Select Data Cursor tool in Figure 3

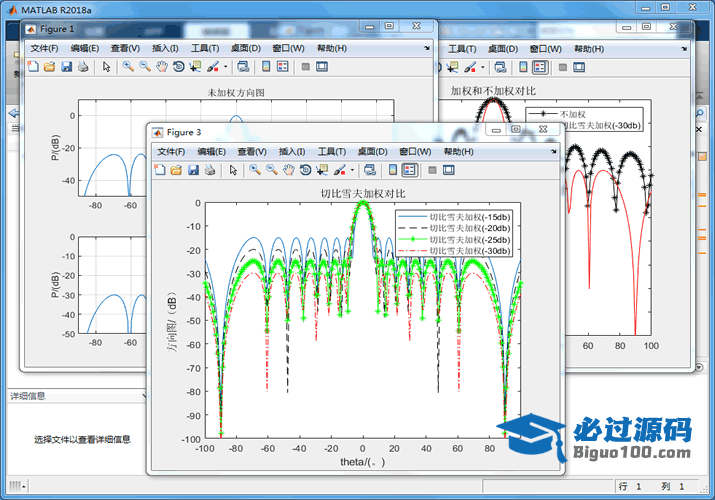click(x=322, y=170)
